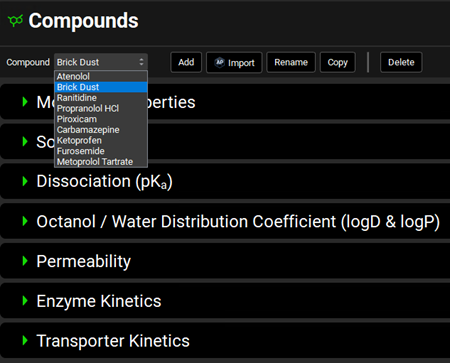
Task: Click the AP icon on Import button
Action: coord(219,62)
